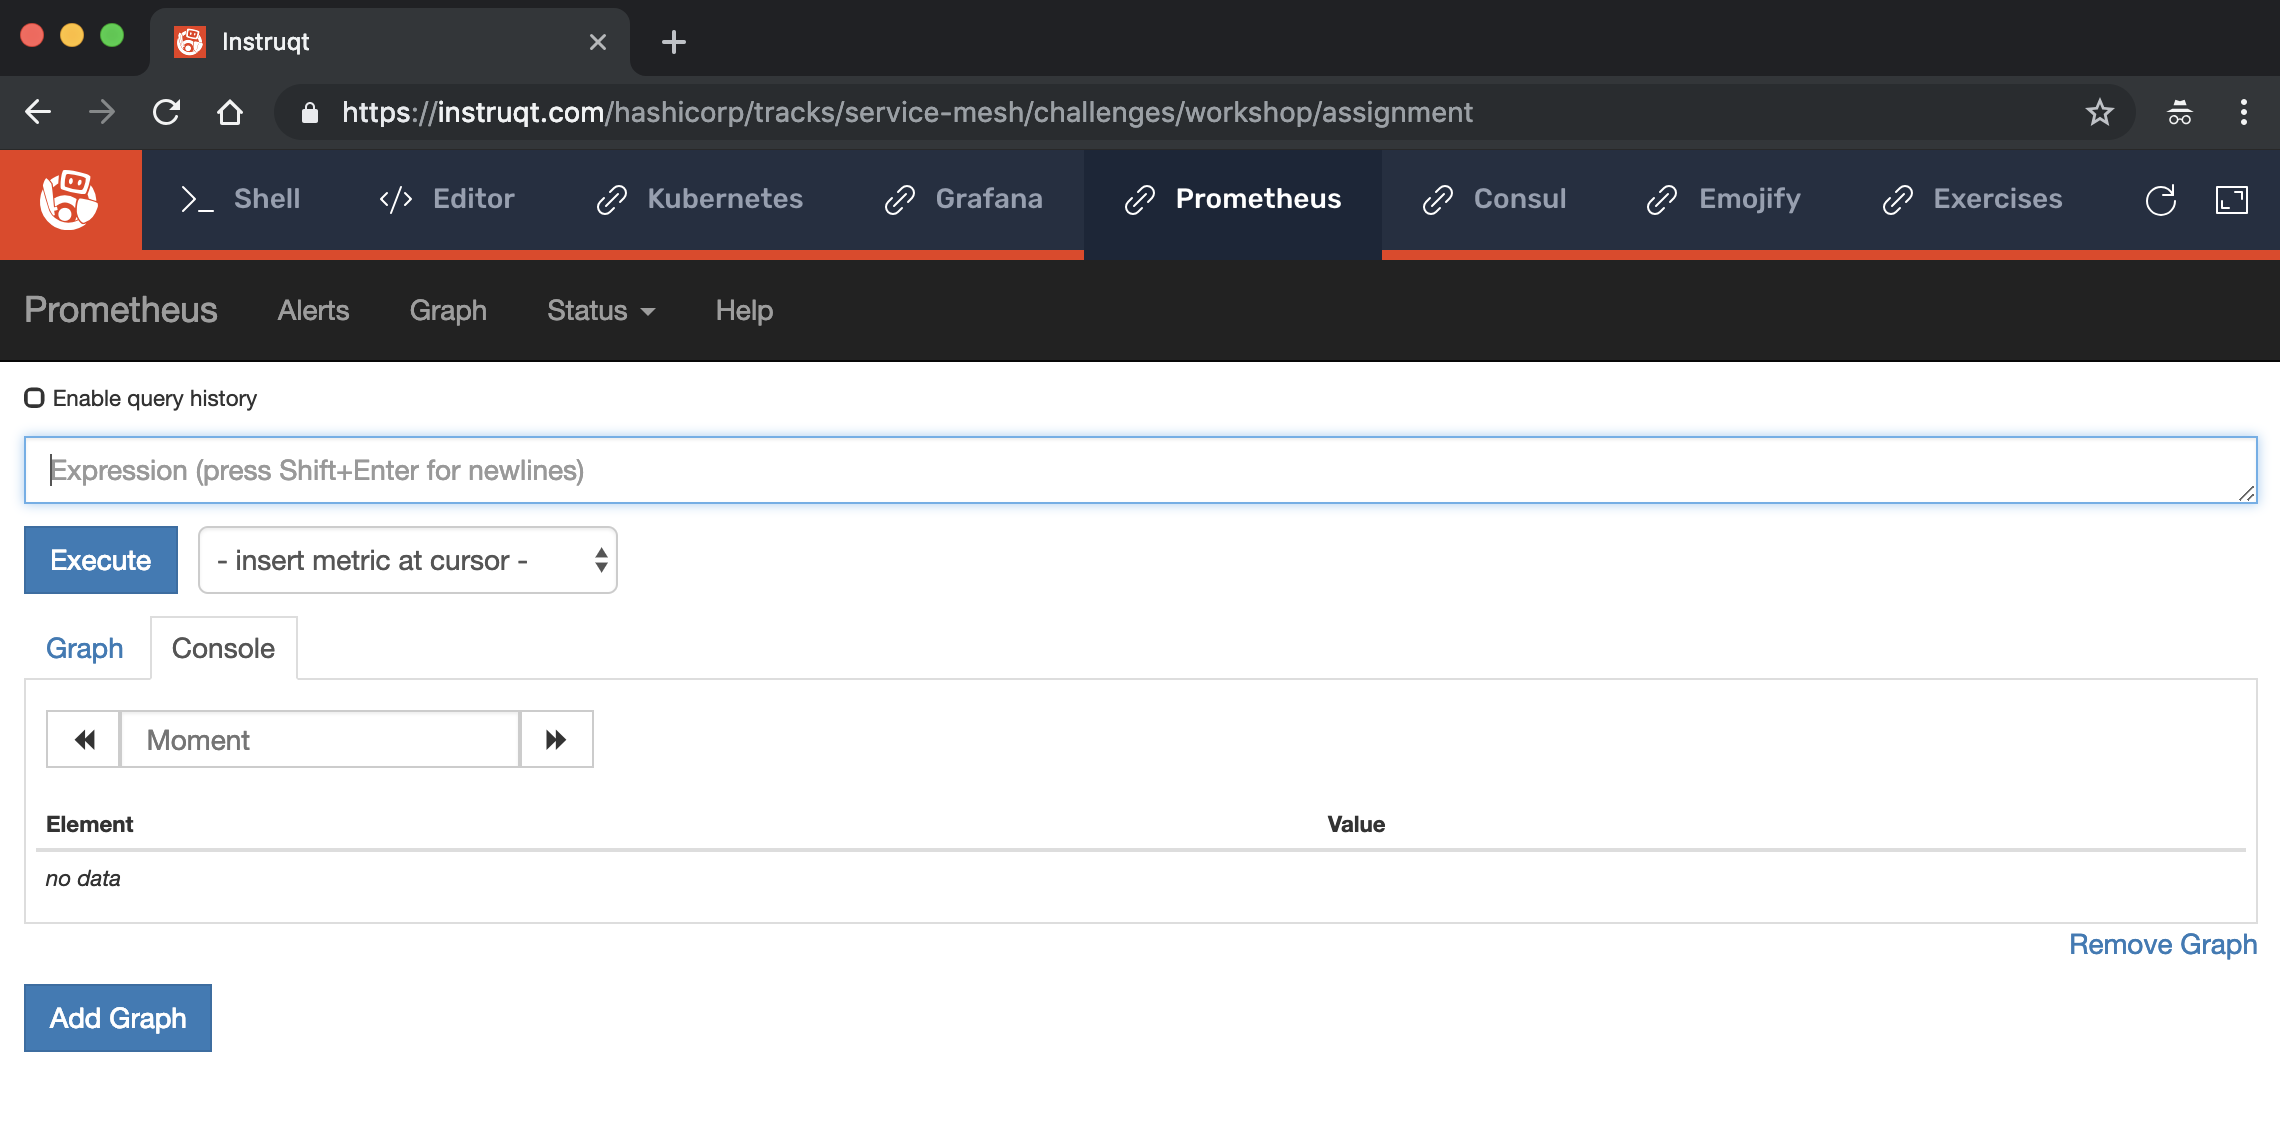This screenshot has height=1128, width=2280.
Task: Click the incognito profile icon
Action: click(x=2180, y=112)
